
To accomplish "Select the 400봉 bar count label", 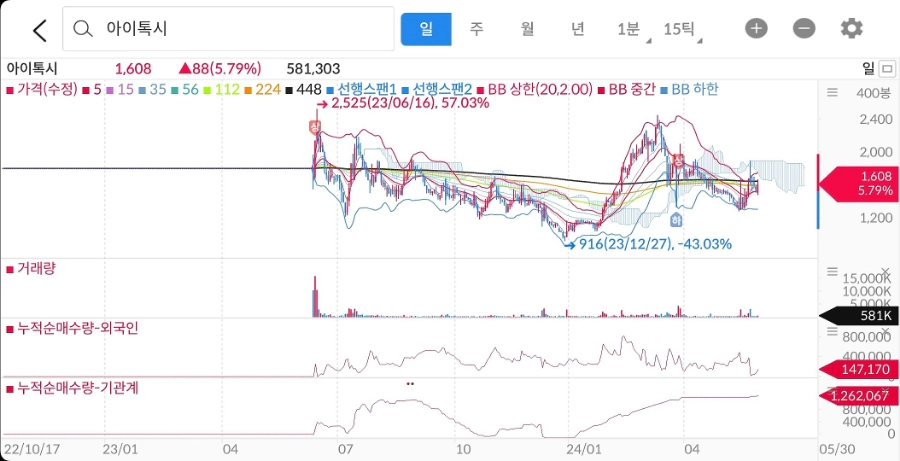I will pos(872,93).
